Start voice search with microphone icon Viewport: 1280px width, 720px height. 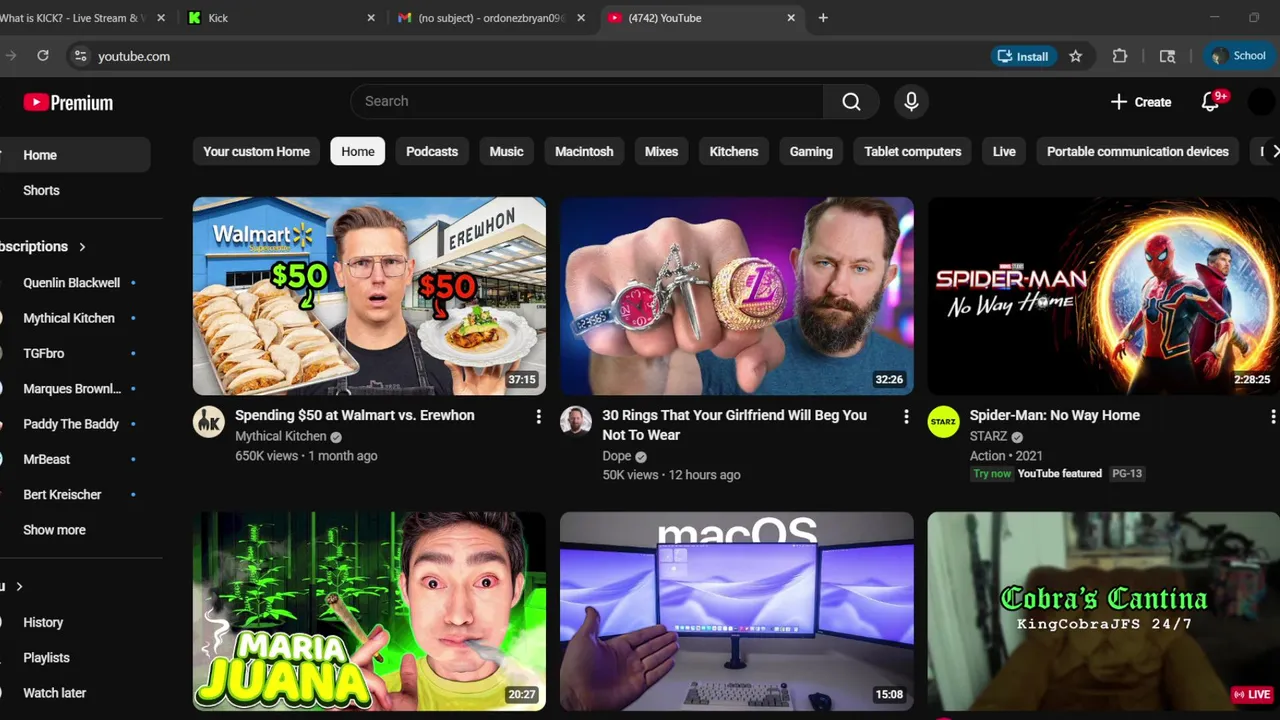coord(911,101)
